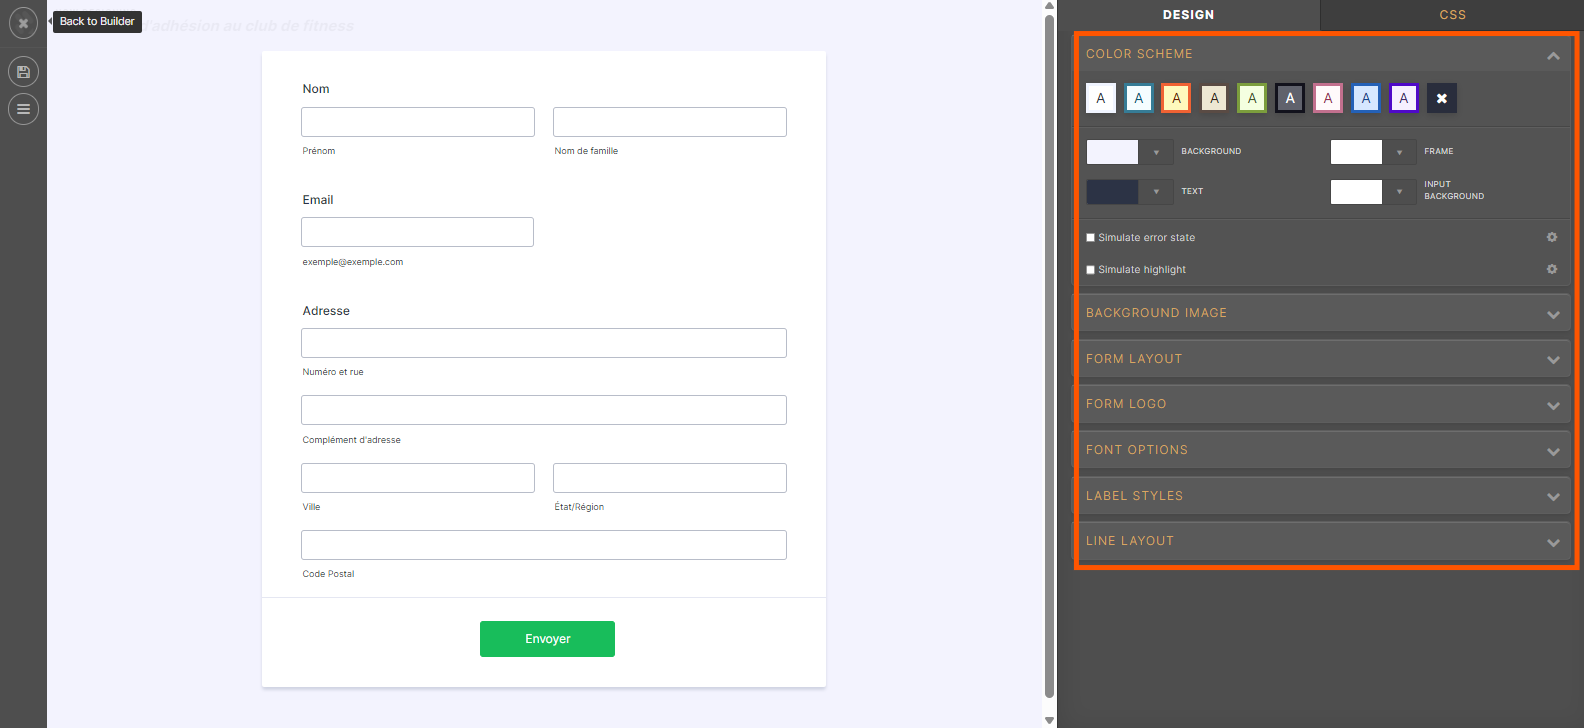This screenshot has width=1584, height=728.
Task: Click the green Envoyer button
Action: [x=547, y=639]
